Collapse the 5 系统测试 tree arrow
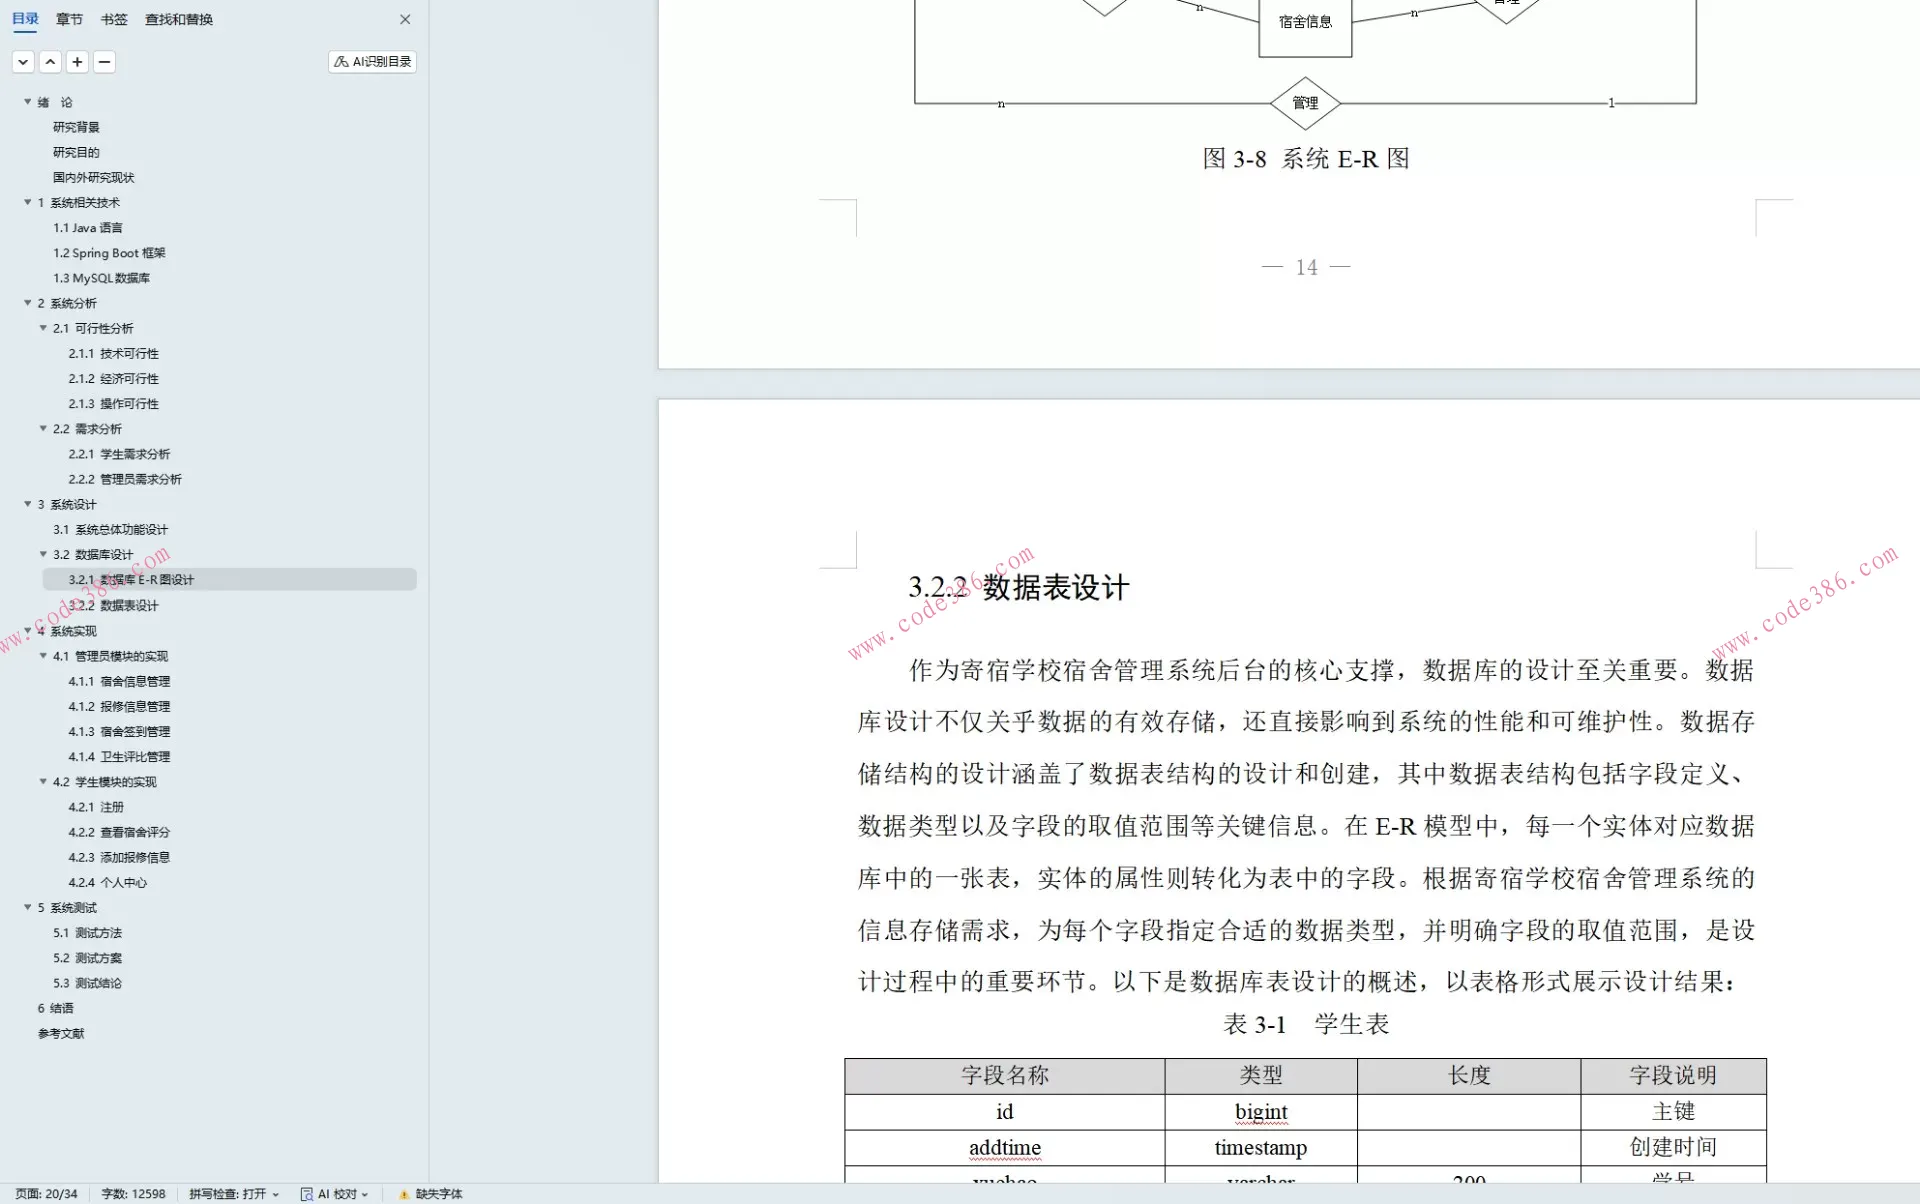This screenshot has height=1204, width=1920. pos(28,907)
